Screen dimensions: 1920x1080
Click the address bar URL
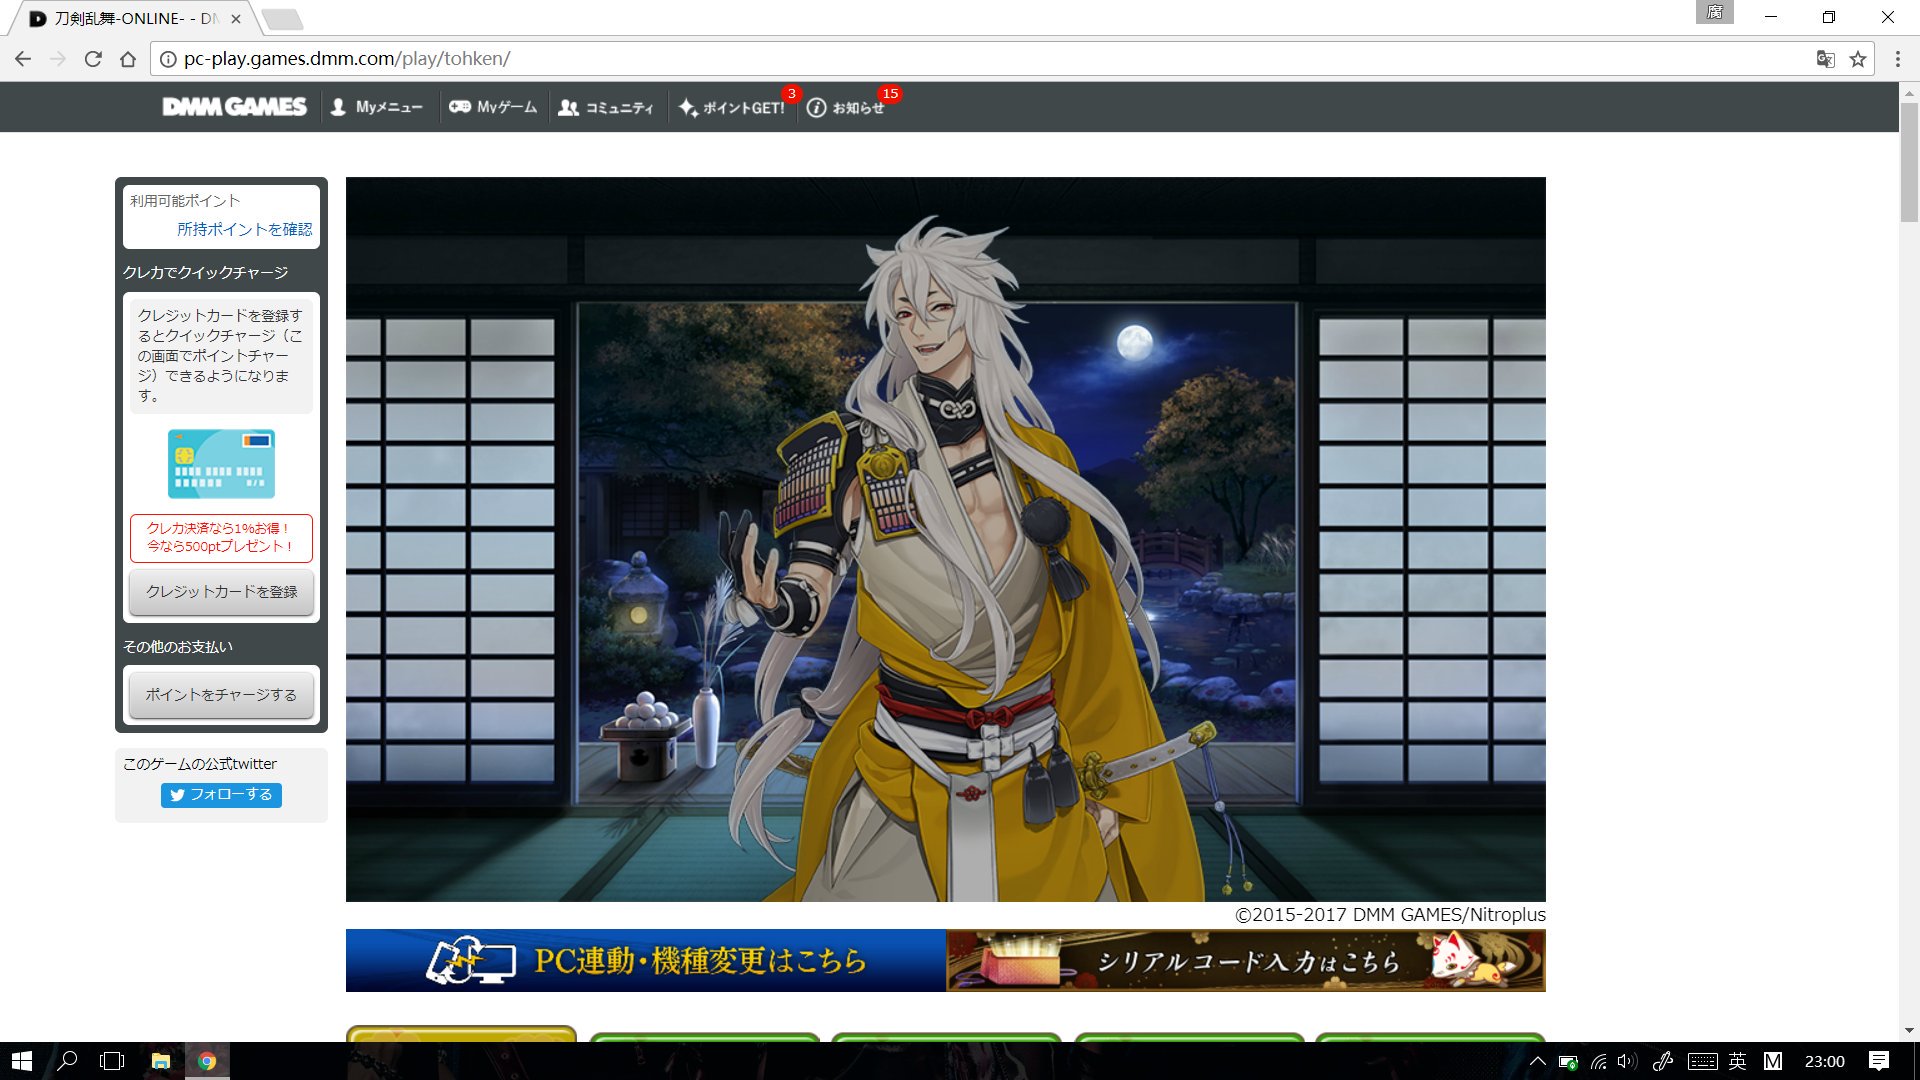[347, 59]
